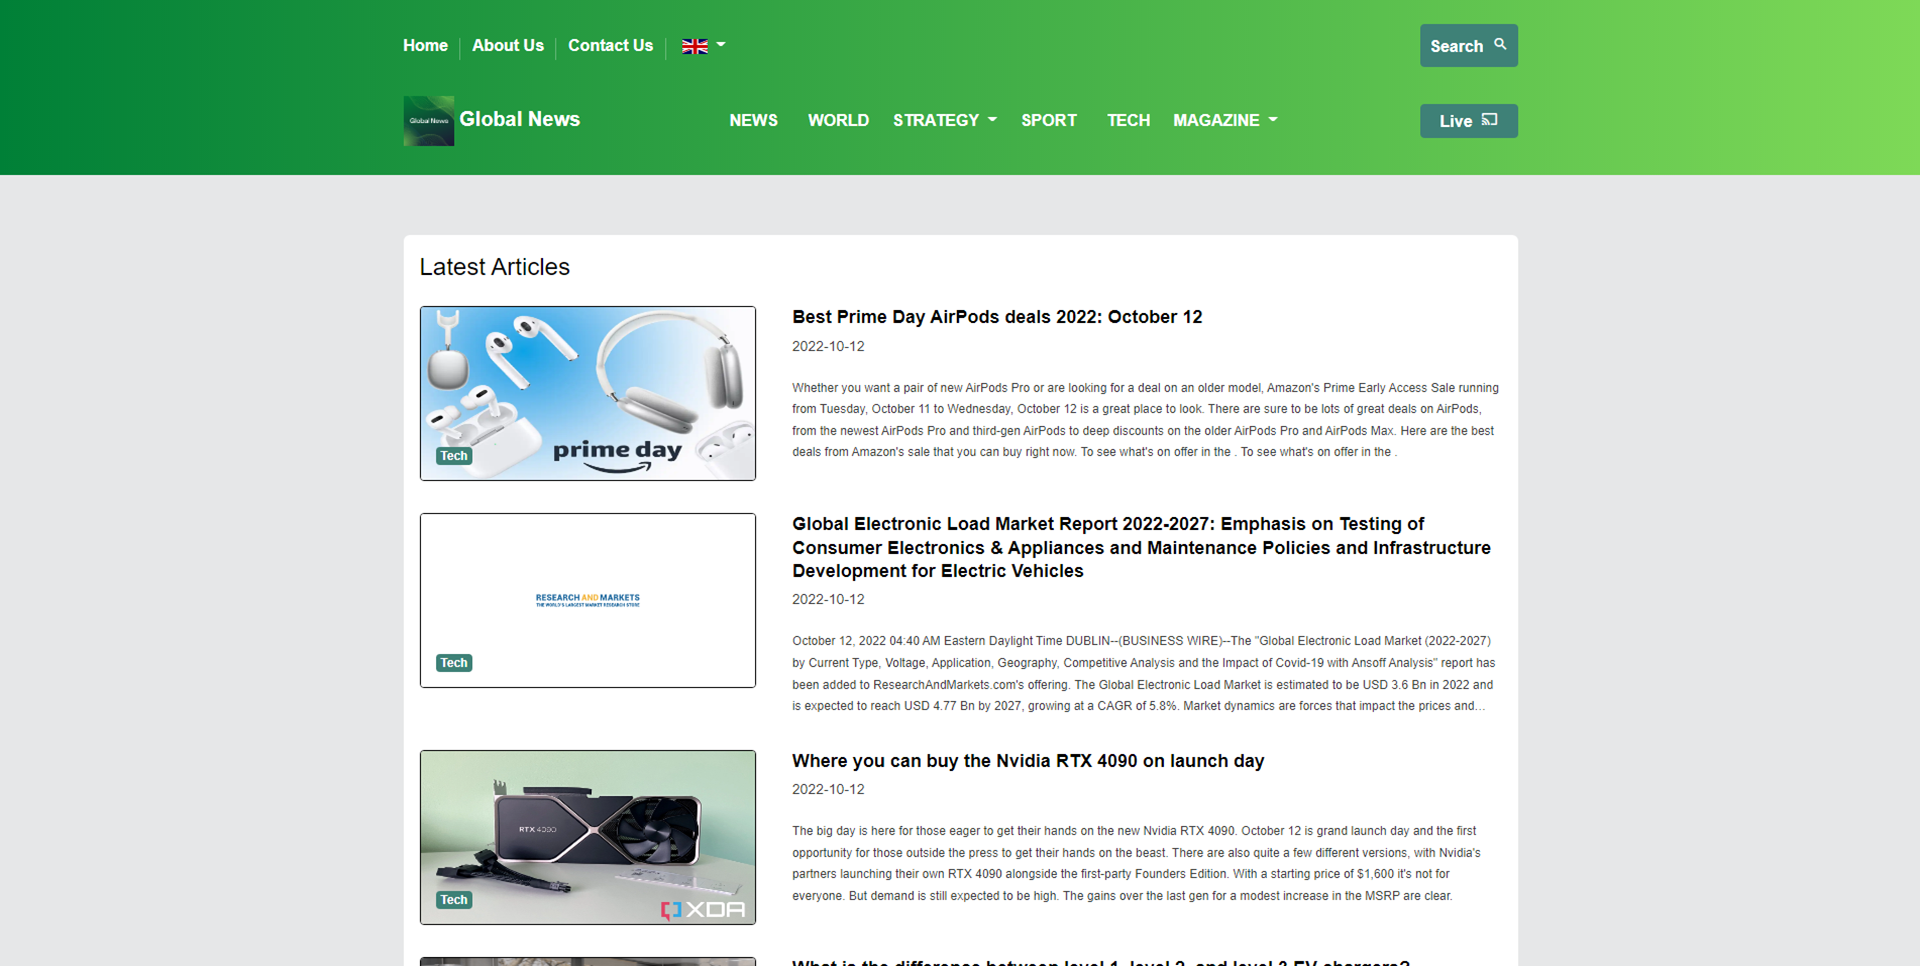
Task: Click the date under the RTX 4090 article
Action: click(828, 789)
